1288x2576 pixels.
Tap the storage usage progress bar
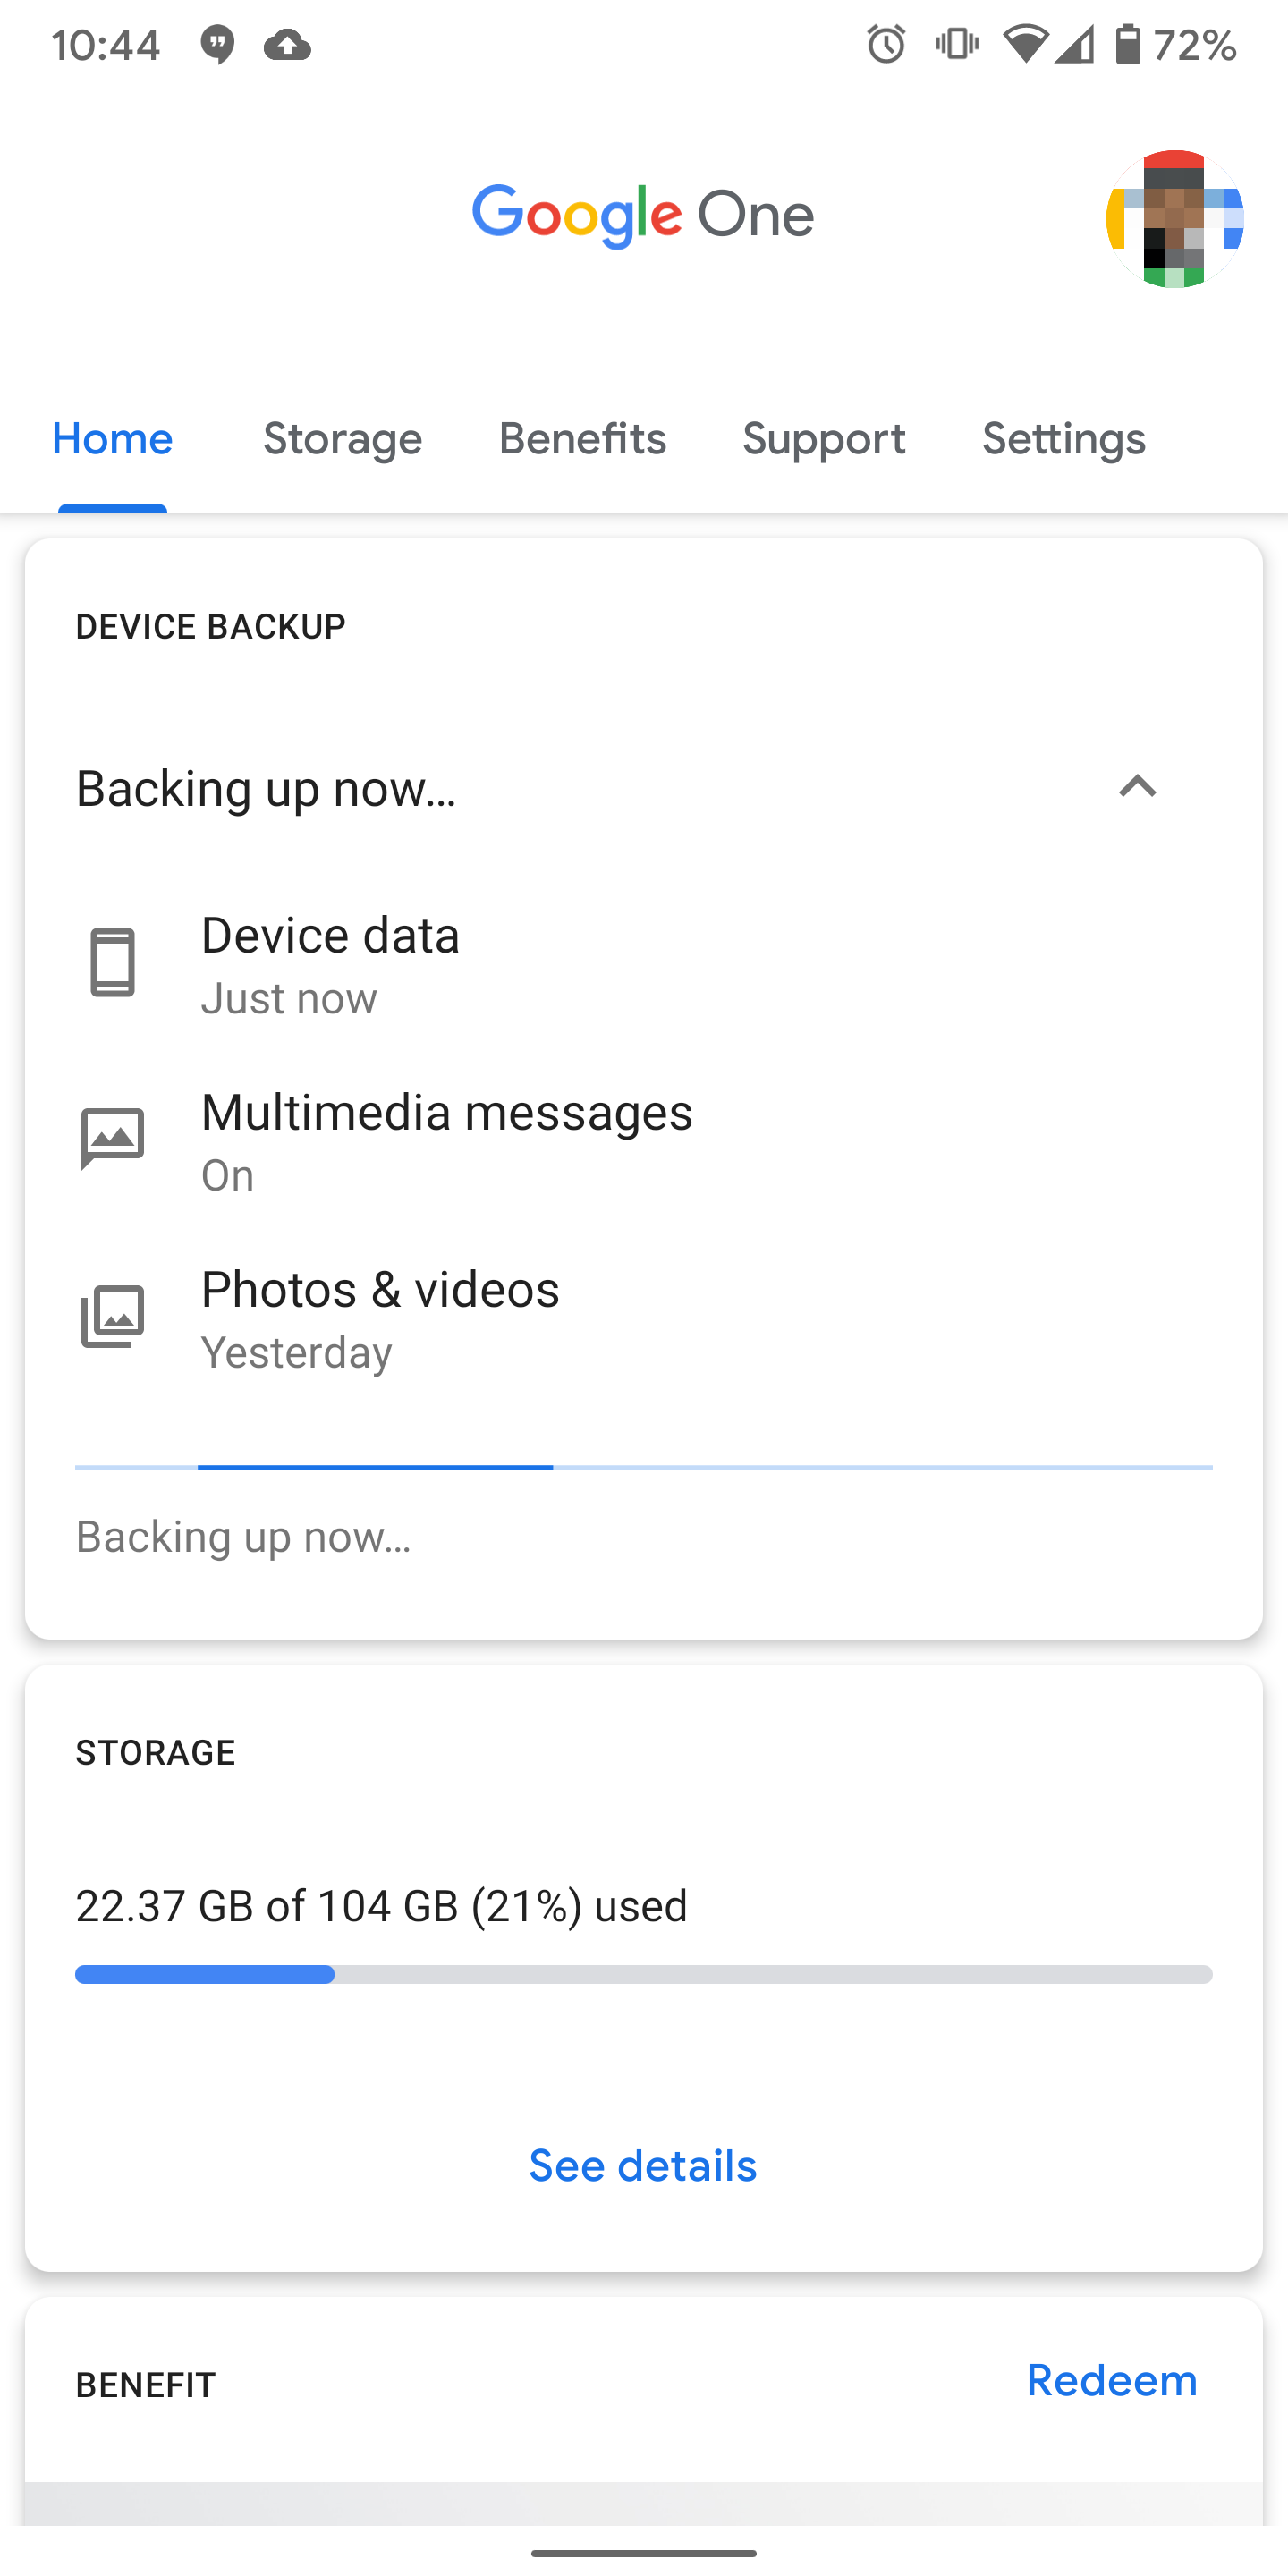643,1973
